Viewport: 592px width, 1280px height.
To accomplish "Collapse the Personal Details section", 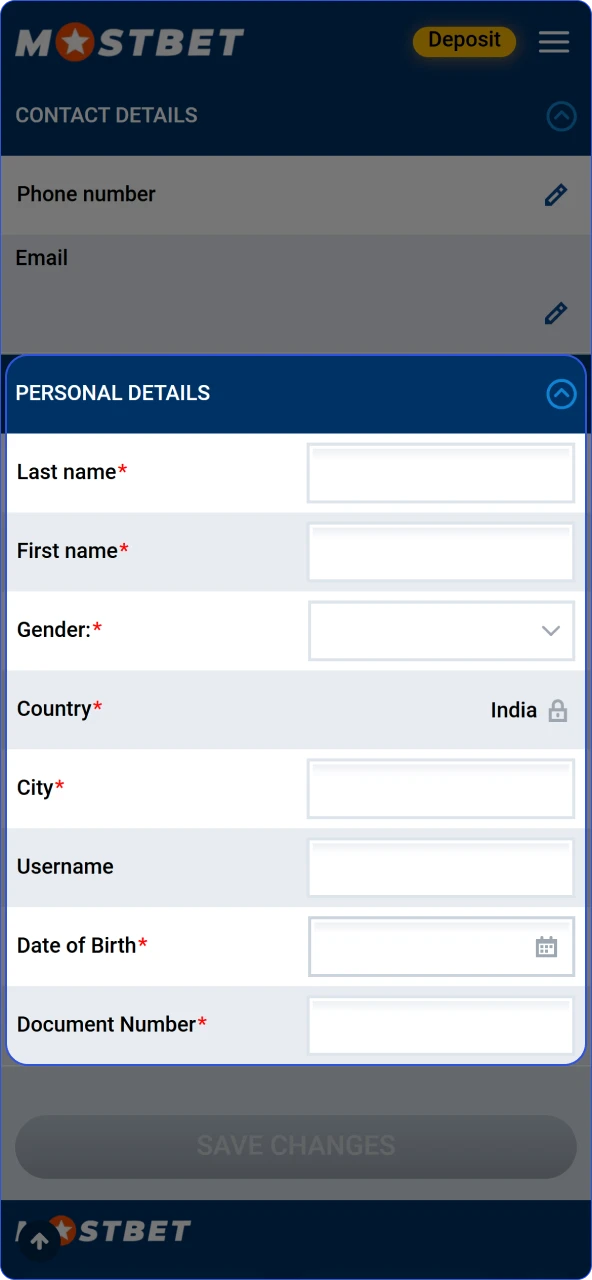I will 561,394.
